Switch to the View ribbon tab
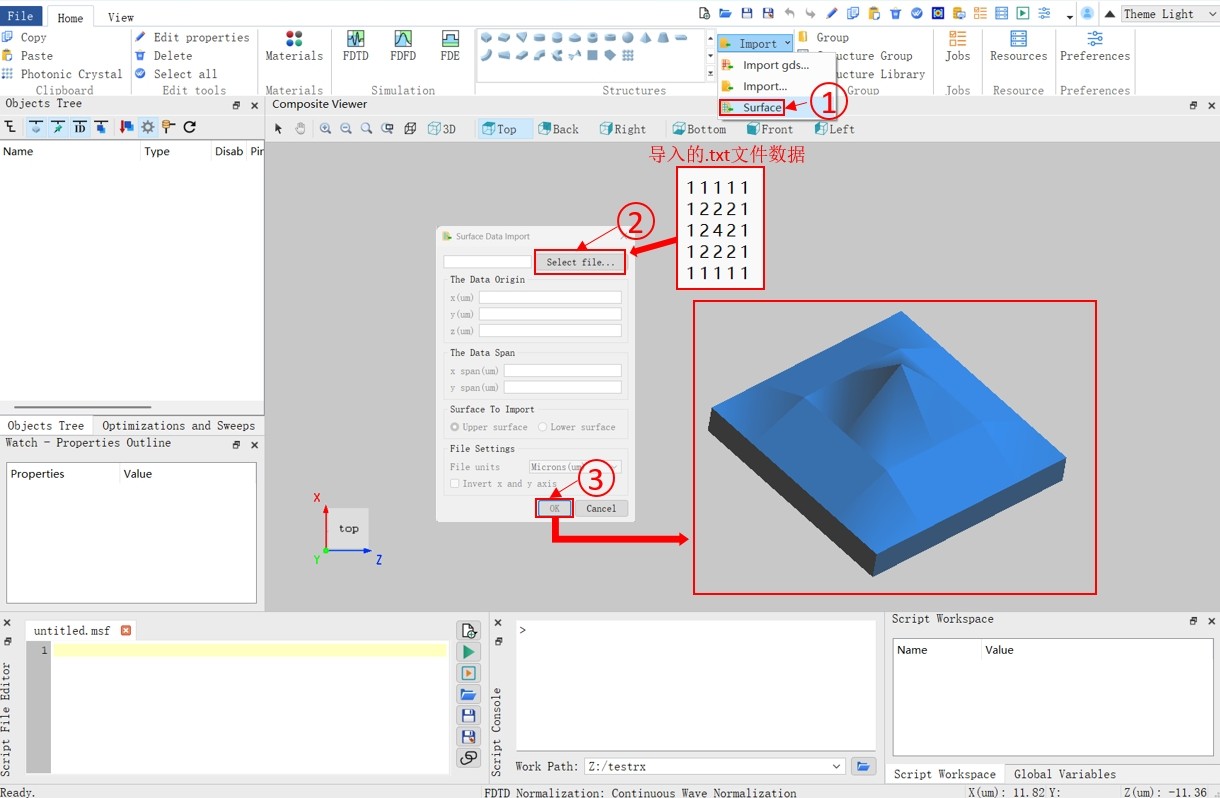Image resolution: width=1220 pixels, height=798 pixels. coord(120,17)
